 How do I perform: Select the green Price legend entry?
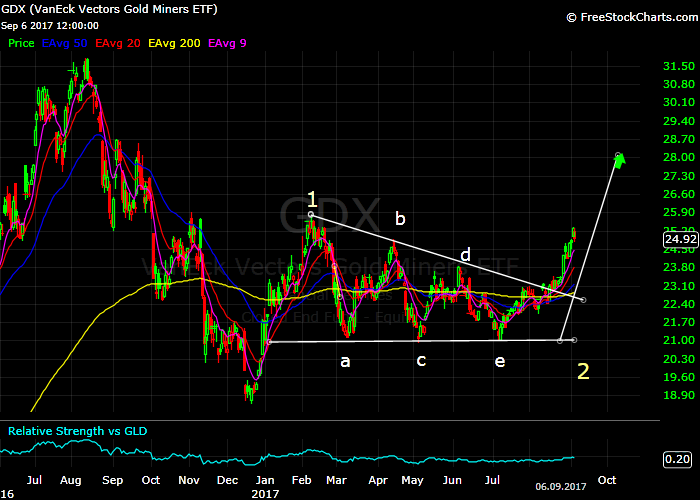(x=21, y=43)
